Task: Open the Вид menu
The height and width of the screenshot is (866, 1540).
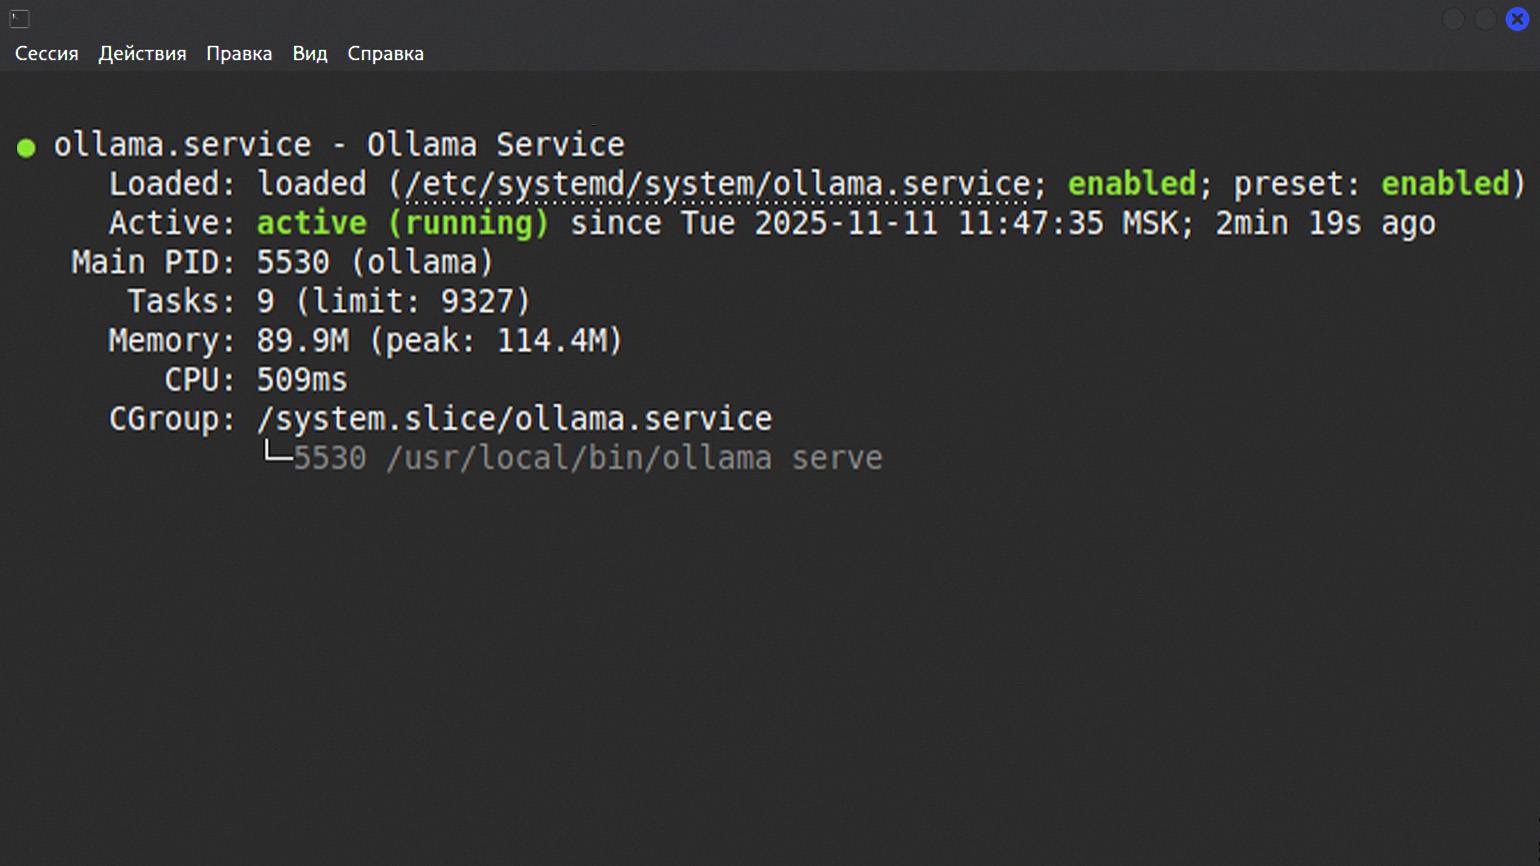Action: point(310,54)
